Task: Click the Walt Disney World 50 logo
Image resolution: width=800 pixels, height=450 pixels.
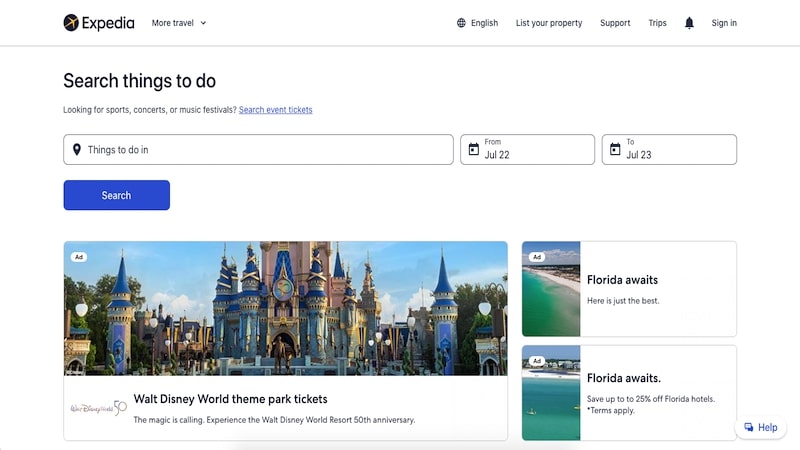Action: pos(98,408)
